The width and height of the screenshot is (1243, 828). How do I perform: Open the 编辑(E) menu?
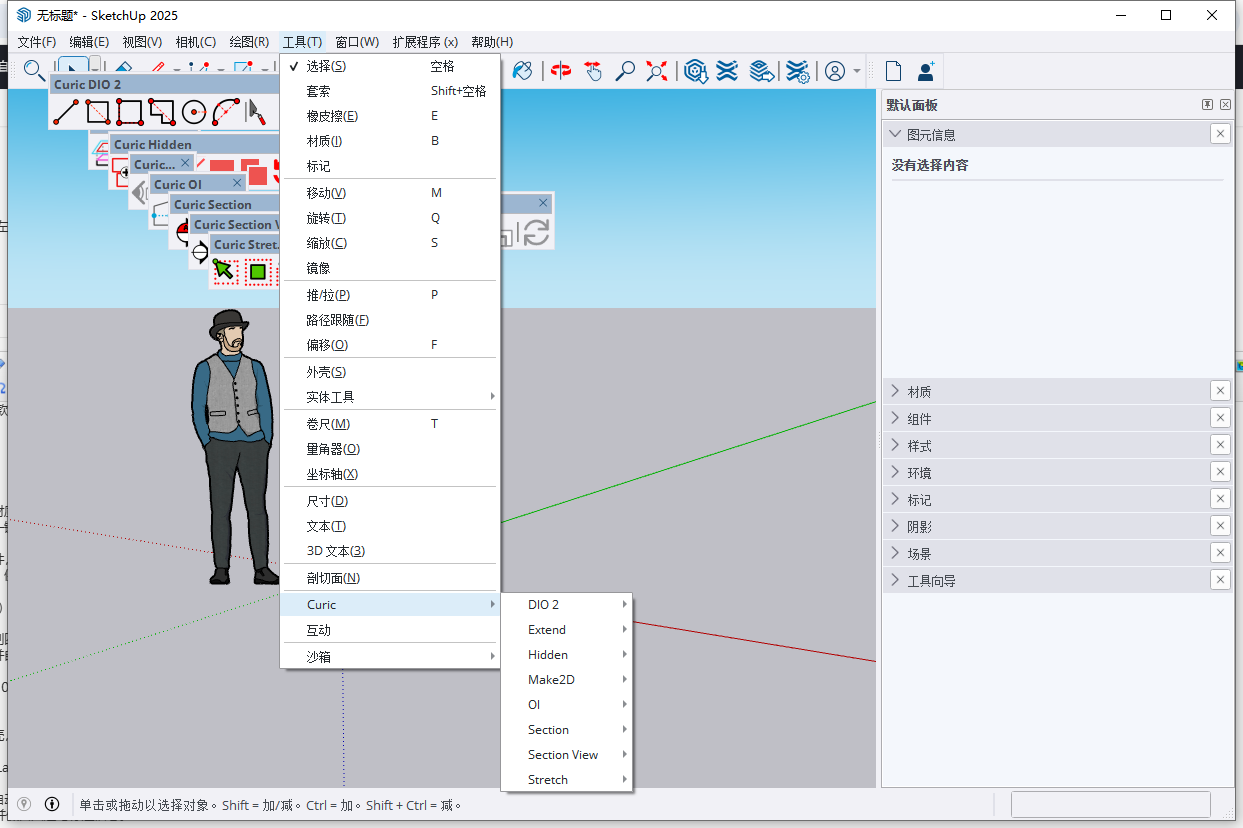[x=89, y=42]
